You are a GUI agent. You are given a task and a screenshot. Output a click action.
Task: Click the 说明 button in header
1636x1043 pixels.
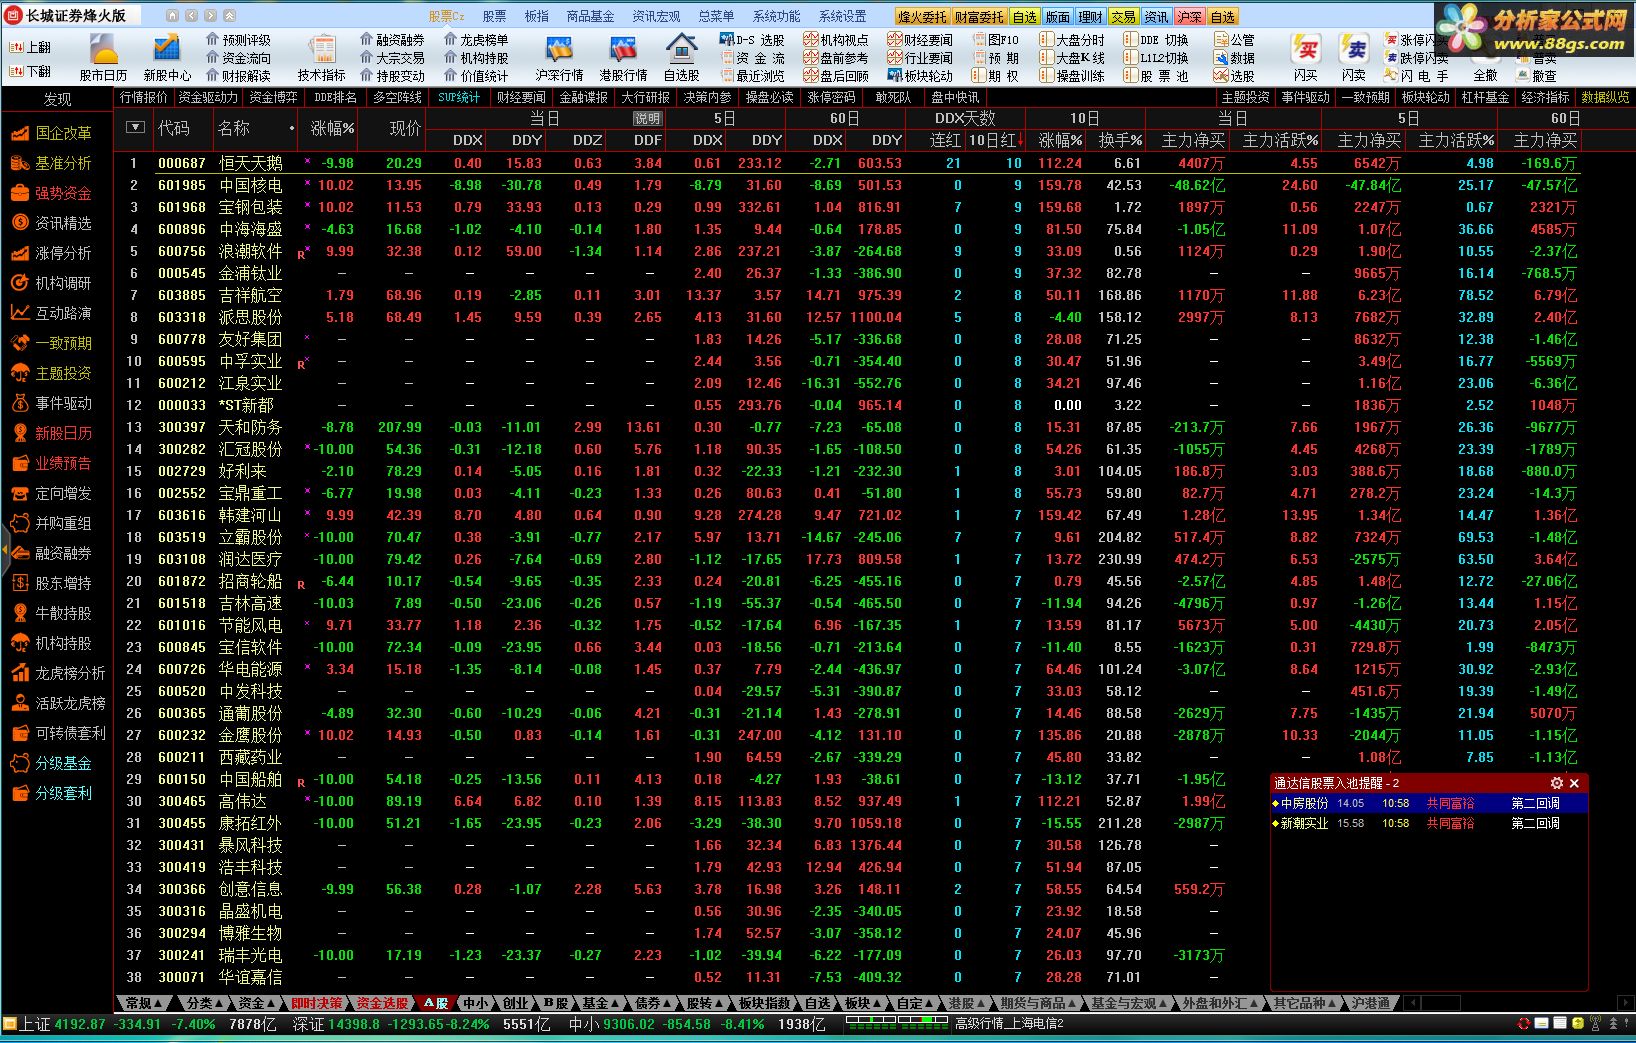click(647, 118)
